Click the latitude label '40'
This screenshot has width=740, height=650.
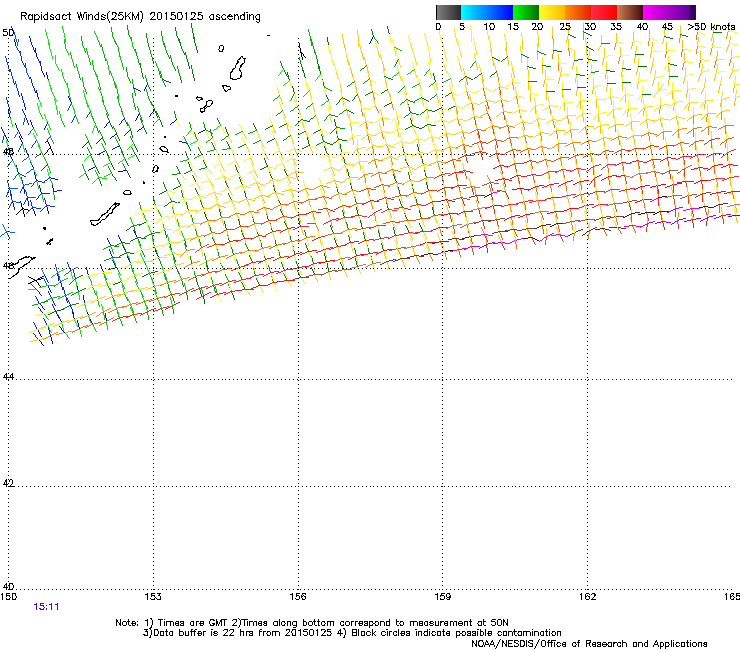pos(8,586)
